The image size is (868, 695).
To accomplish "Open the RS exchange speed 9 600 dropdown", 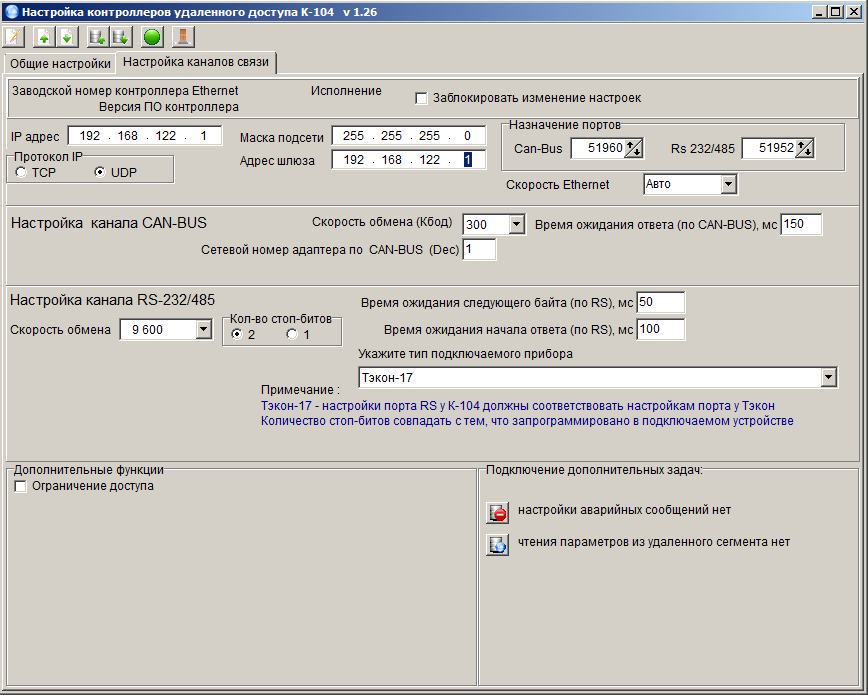I will pos(203,329).
